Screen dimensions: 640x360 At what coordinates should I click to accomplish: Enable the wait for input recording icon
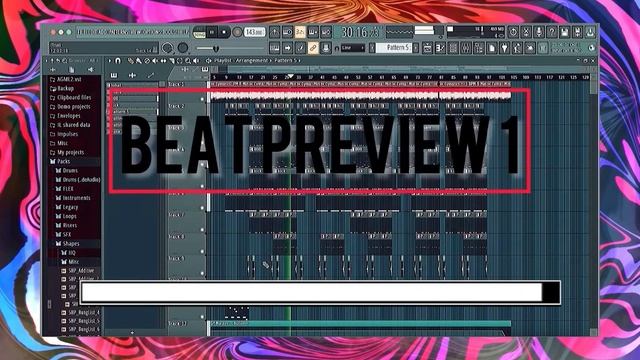[287, 32]
